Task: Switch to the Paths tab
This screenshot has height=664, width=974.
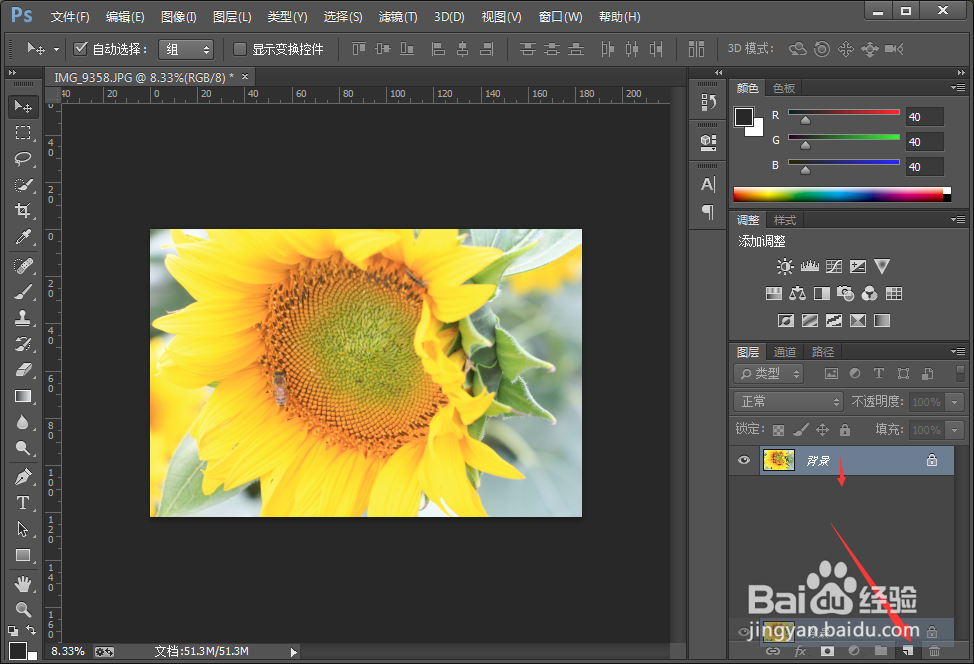Action: point(822,352)
